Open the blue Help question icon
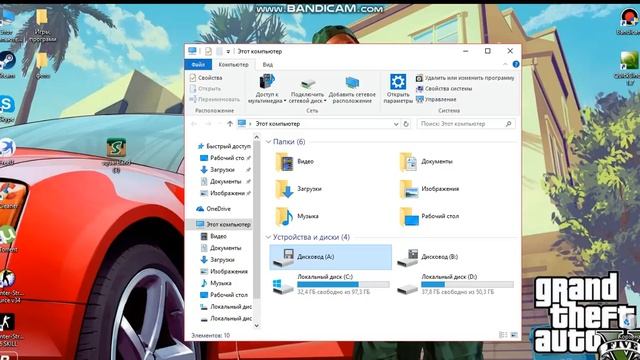Image resolution: width=640 pixels, height=360 pixels. click(x=516, y=64)
